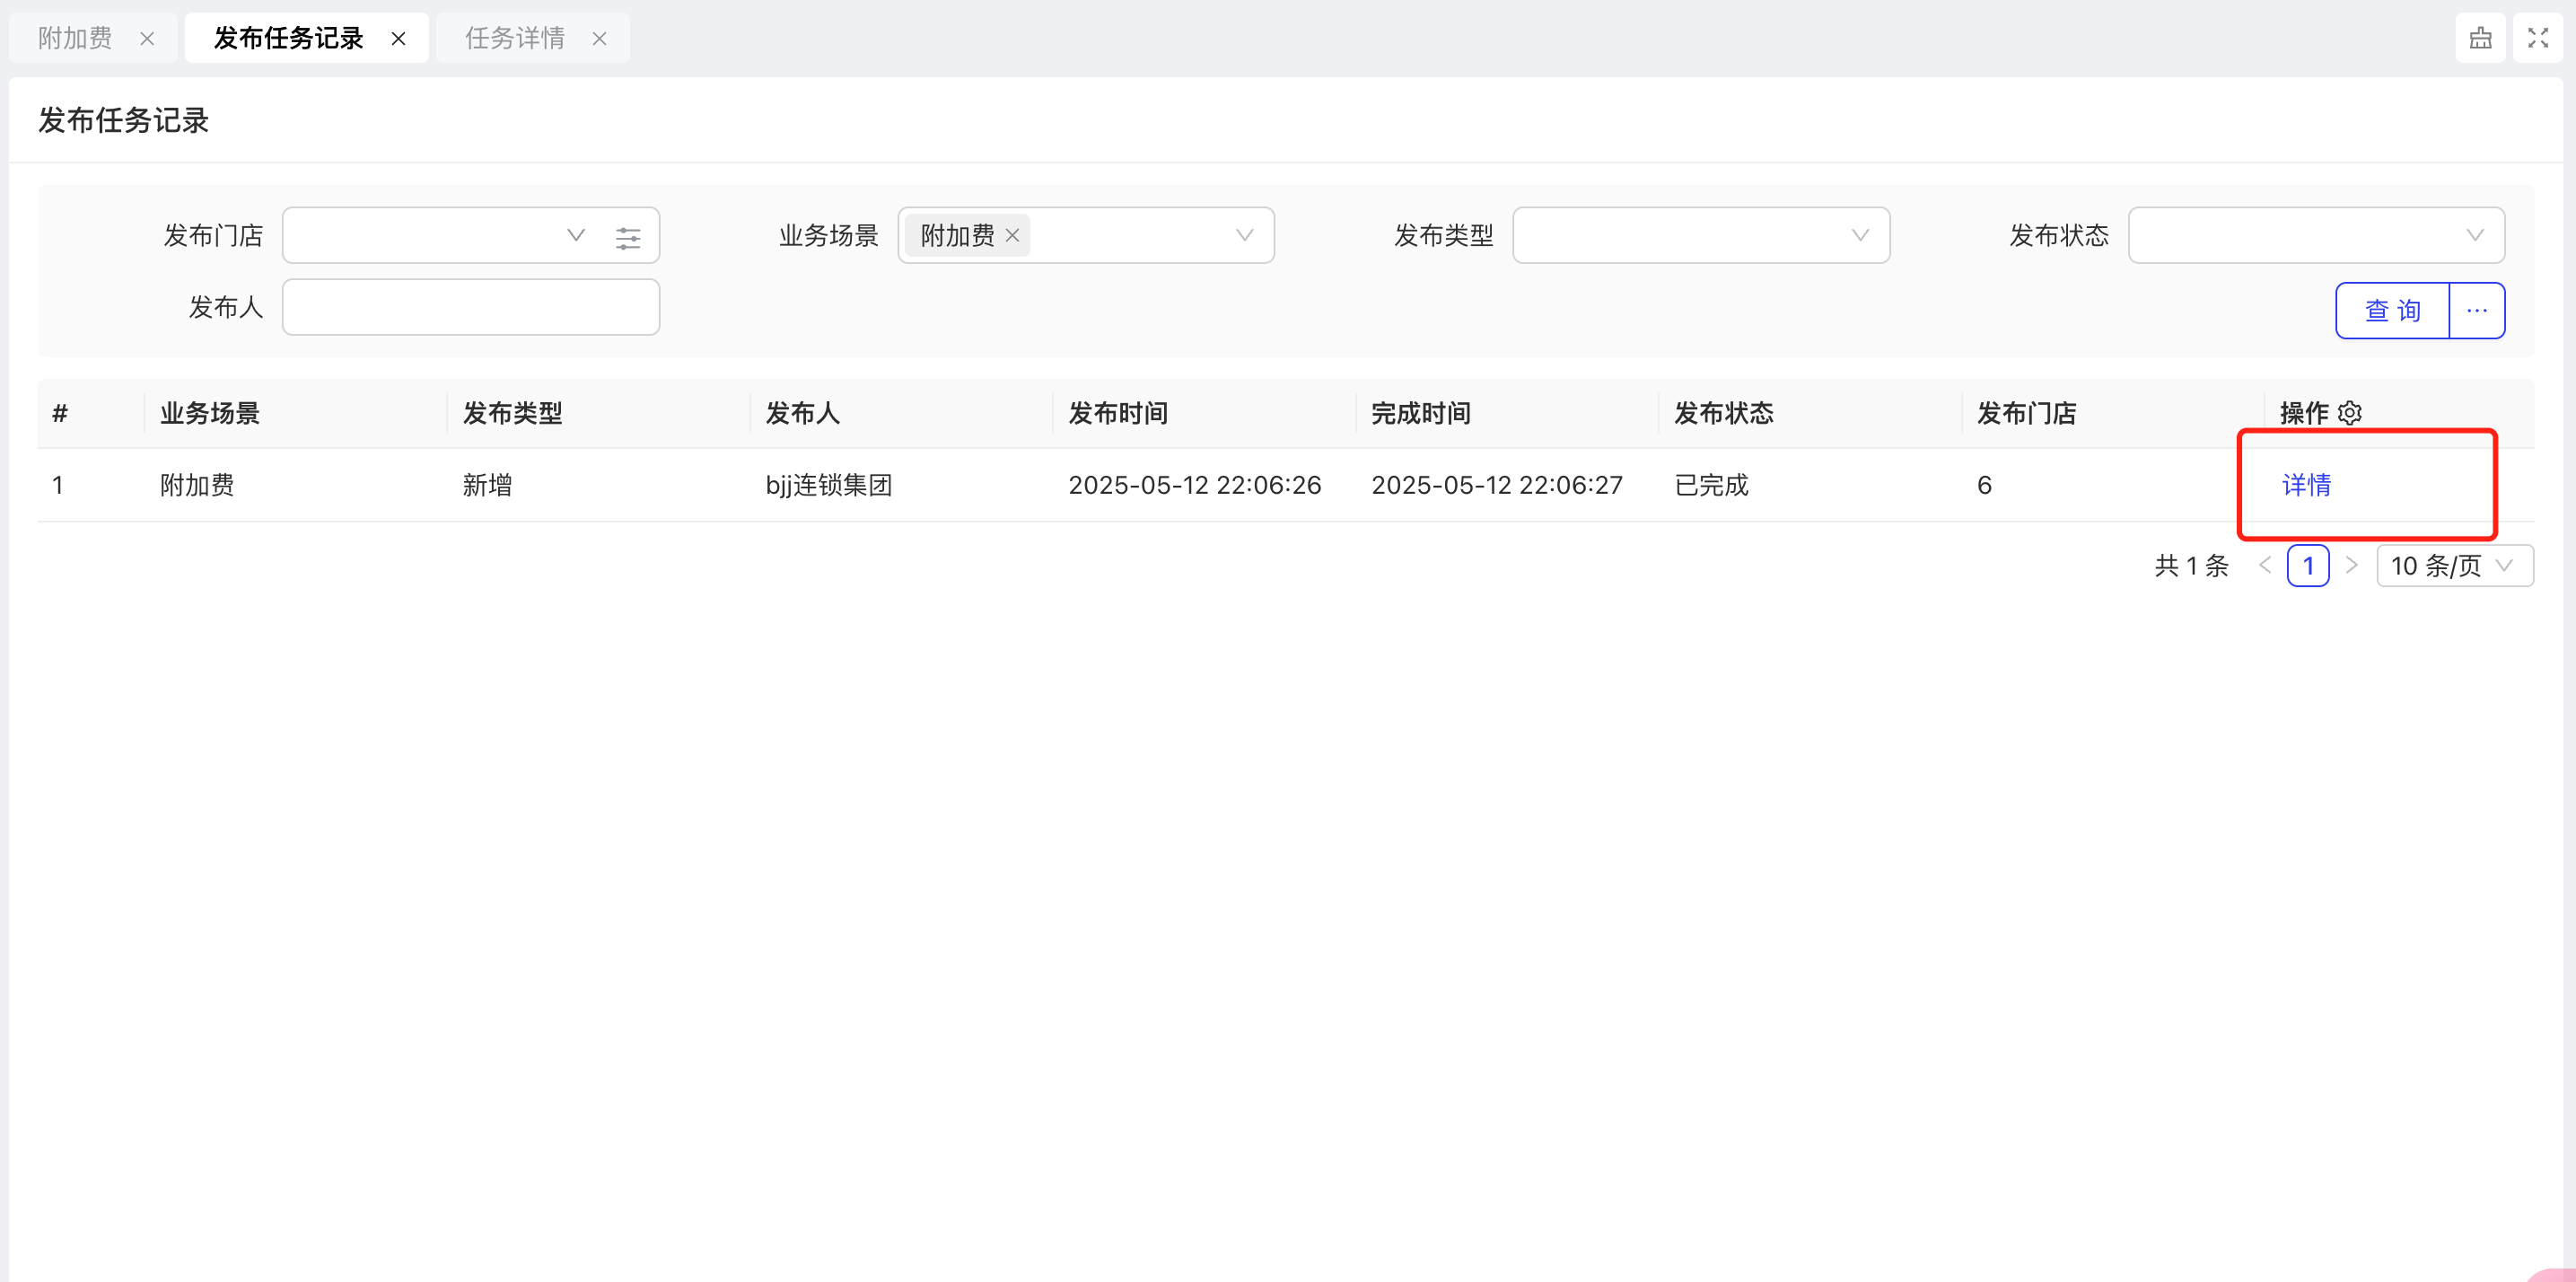
Task: Click the 发布时间 column header
Action: (1118, 413)
